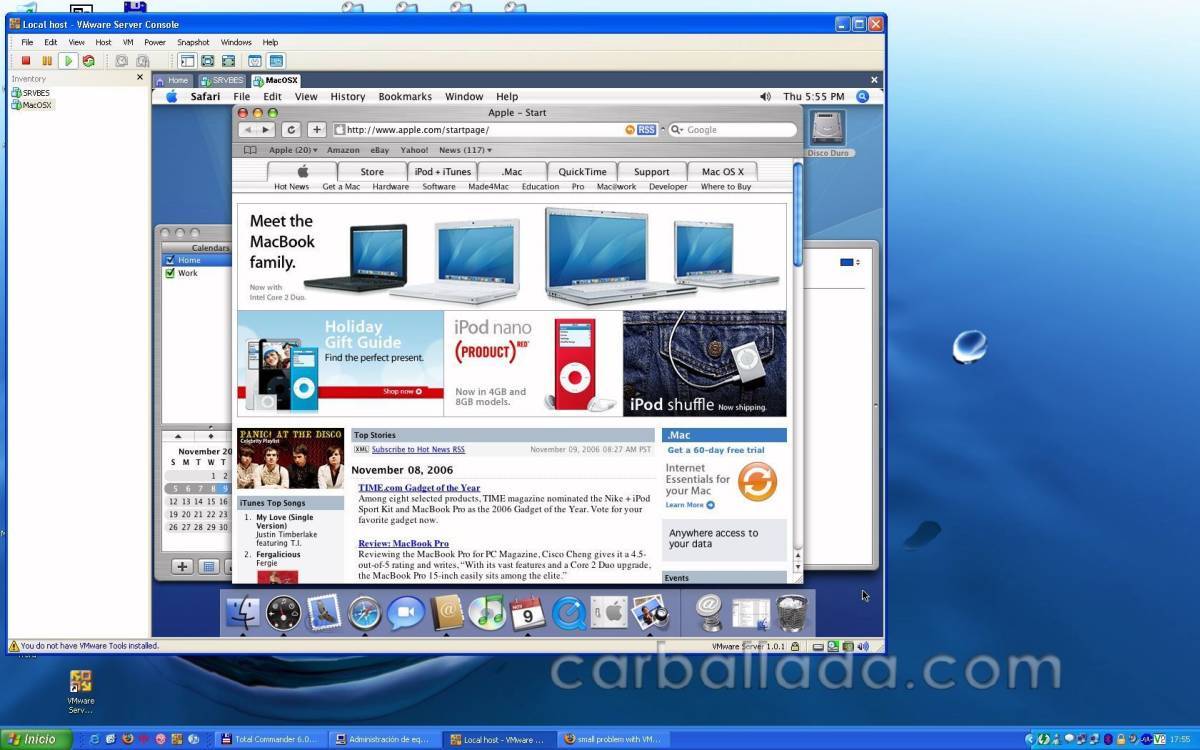This screenshot has width=1200, height=750.
Task: Toggle the Home calendar checkbox in iCal
Action: click(170, 260)
